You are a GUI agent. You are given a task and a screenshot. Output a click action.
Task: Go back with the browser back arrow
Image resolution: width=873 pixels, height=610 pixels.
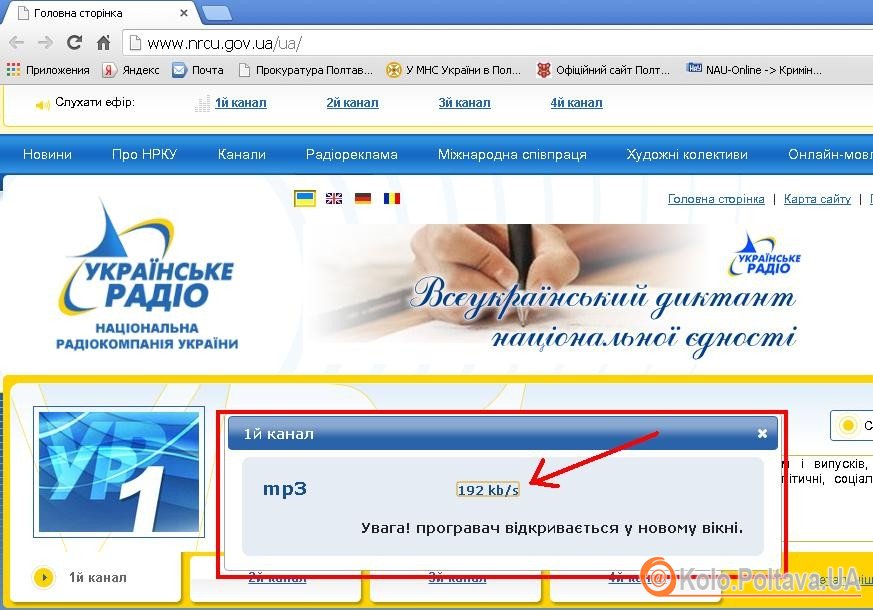point(17,42)
